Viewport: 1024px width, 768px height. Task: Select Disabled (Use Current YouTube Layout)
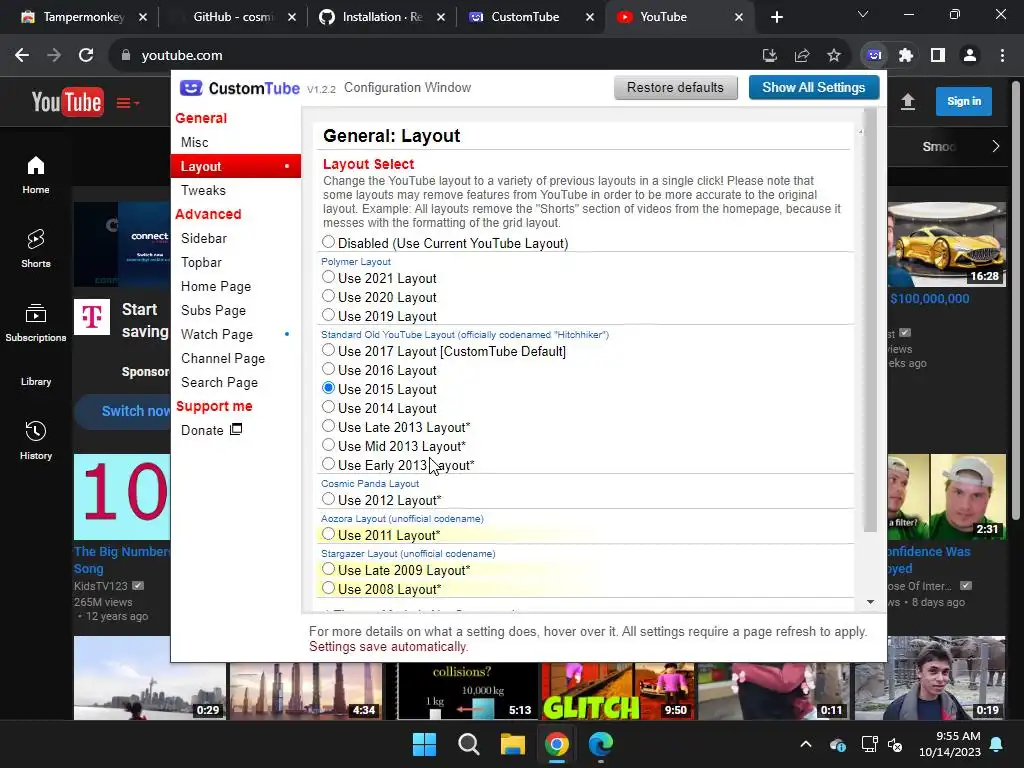coord(328,242)
